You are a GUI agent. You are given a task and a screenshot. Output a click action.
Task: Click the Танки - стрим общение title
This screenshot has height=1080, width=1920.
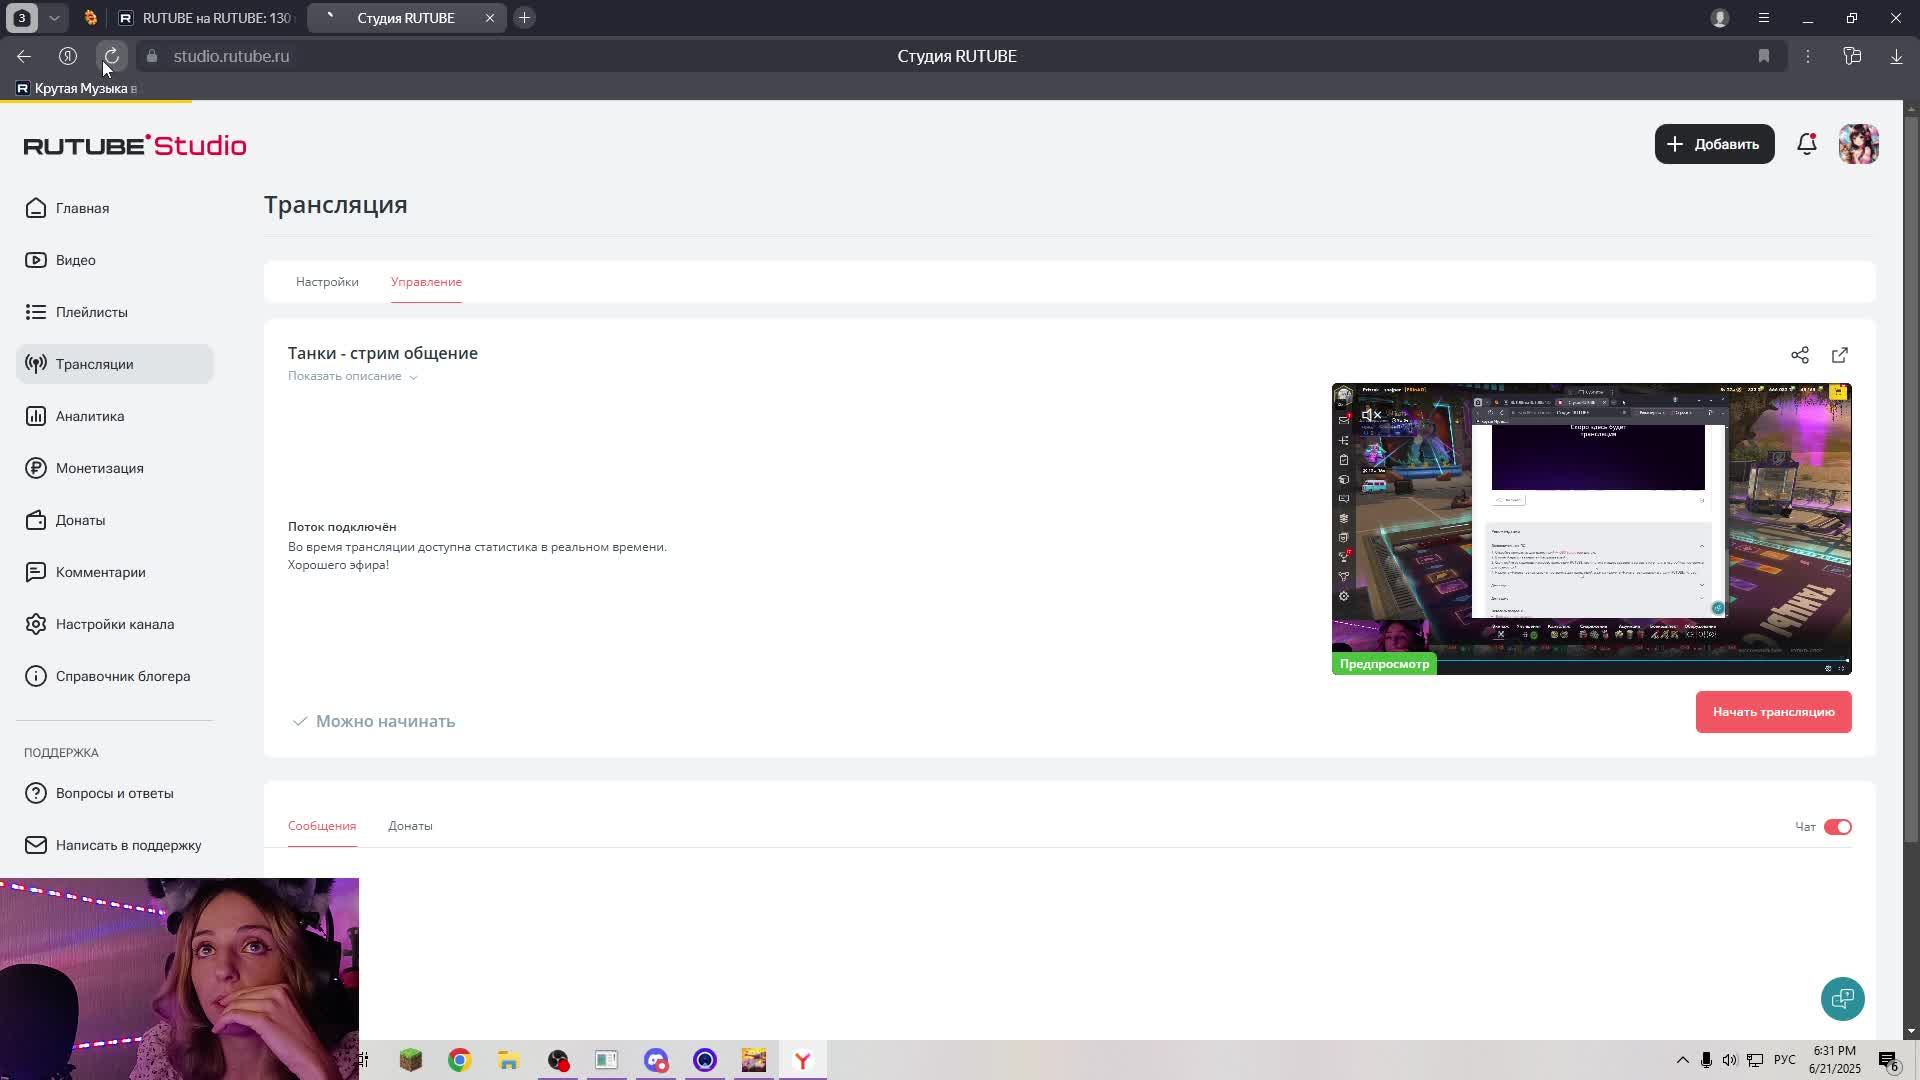pyautogui.click(x=383, y=353)
